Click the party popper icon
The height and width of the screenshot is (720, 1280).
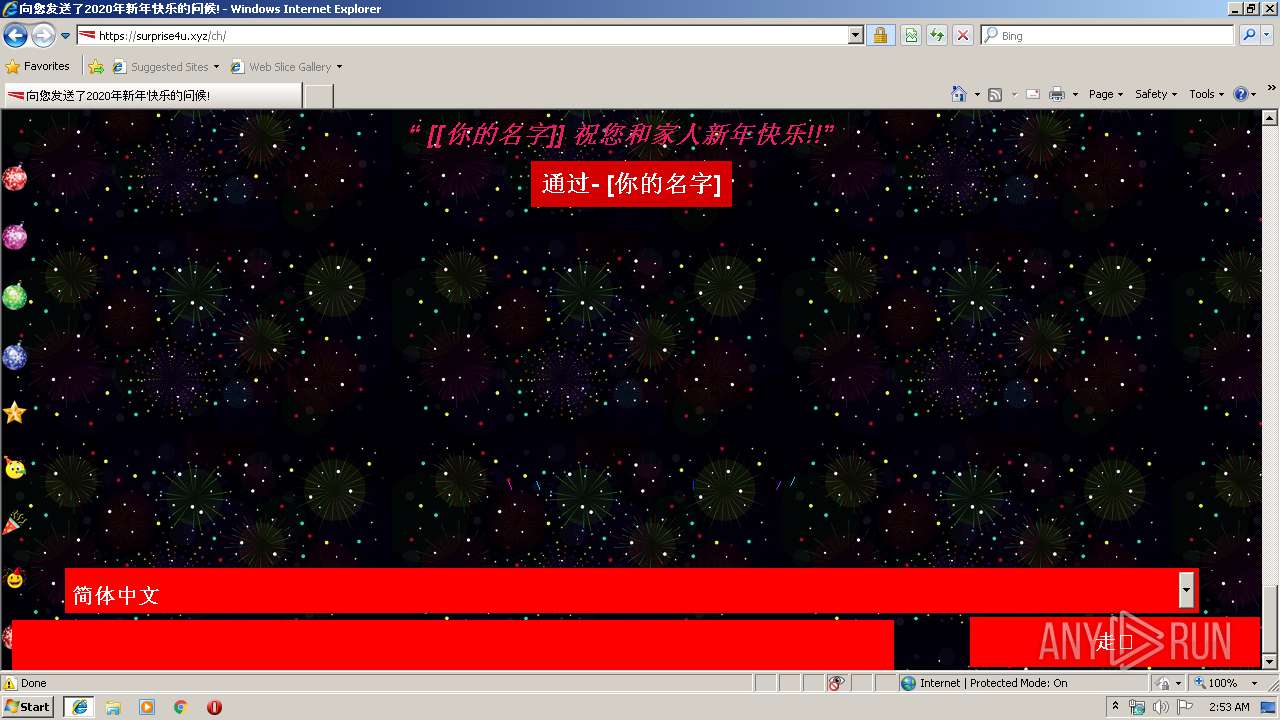14,523
